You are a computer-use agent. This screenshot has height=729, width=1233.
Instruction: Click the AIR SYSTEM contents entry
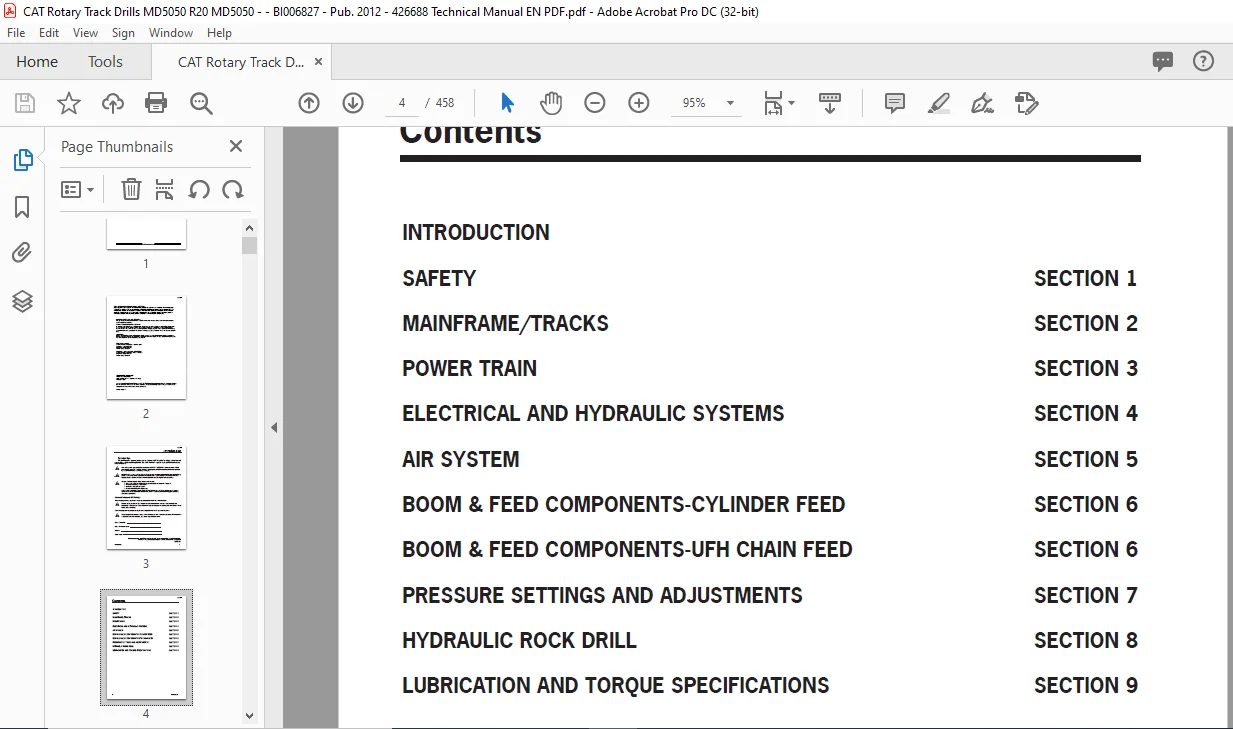tap(460, 459)
